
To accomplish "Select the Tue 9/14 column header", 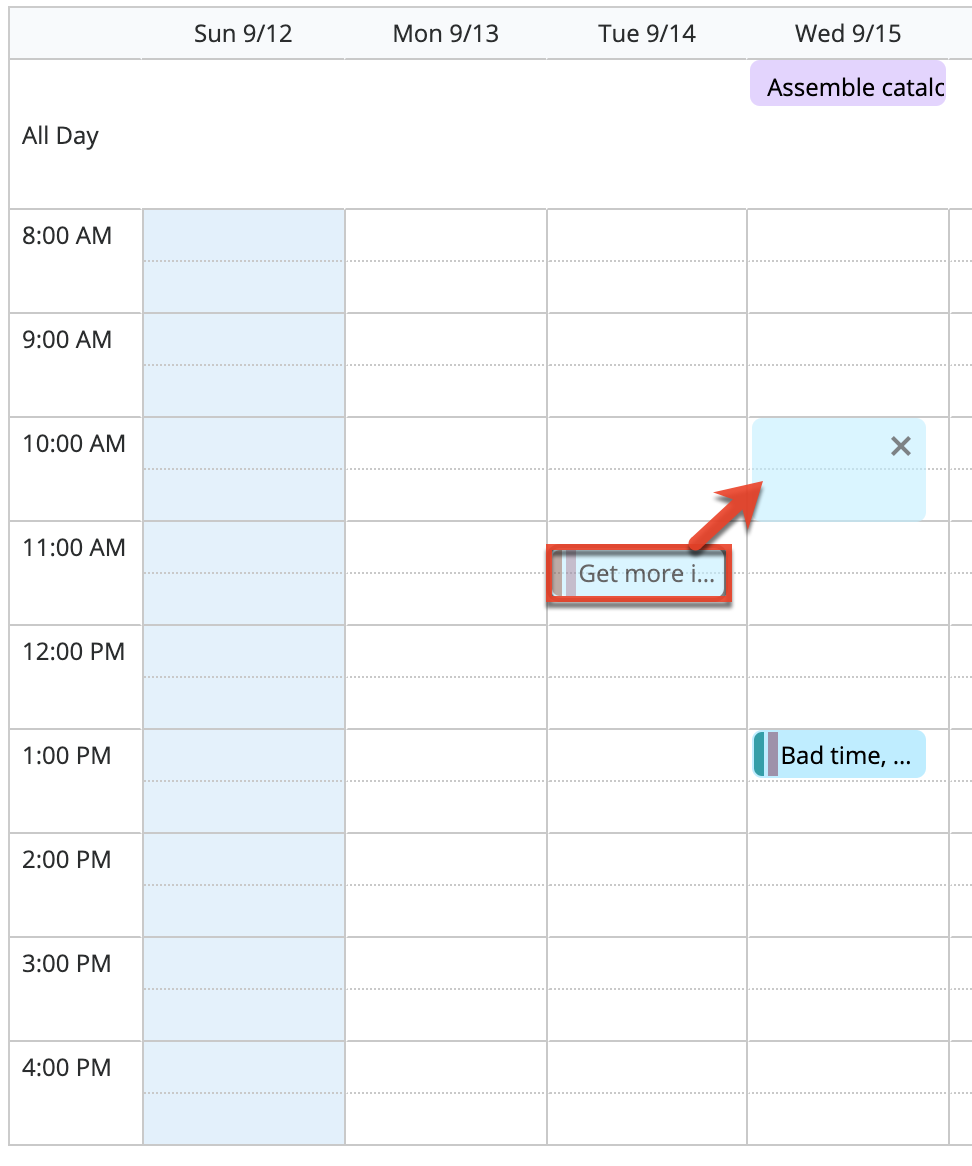I will tap(647, 34).
